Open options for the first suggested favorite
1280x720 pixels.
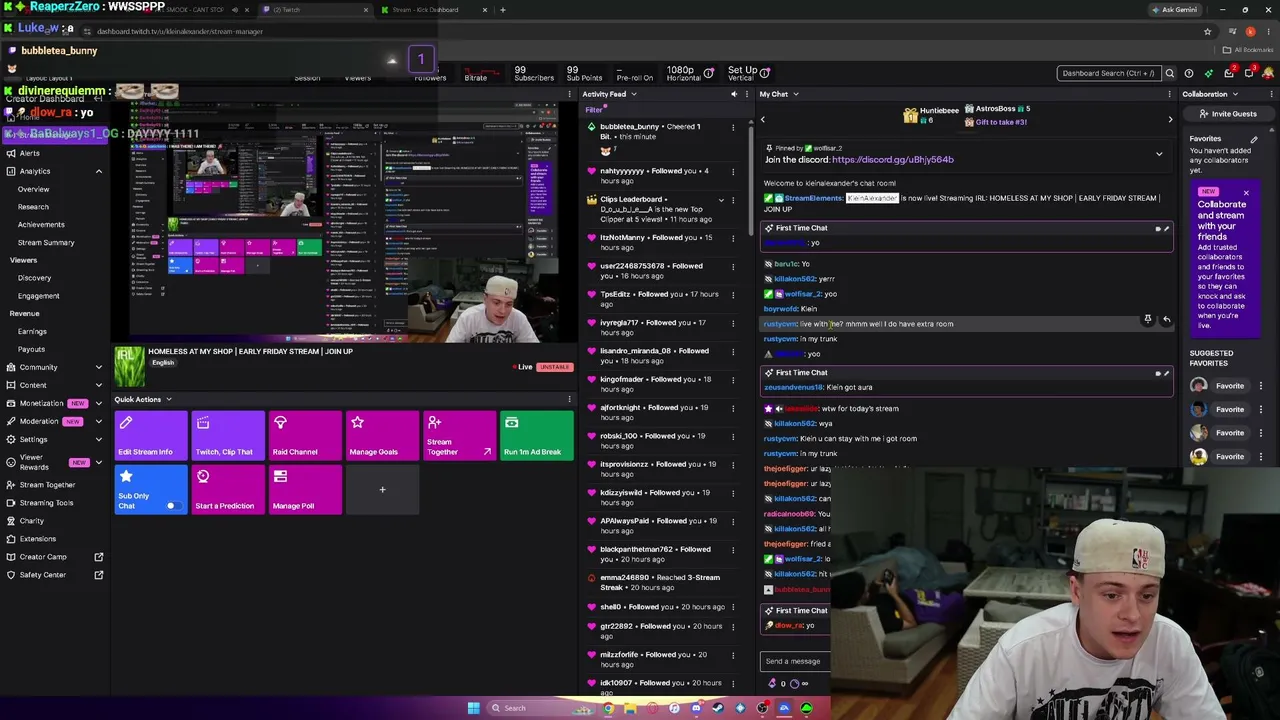[1261, 386]
